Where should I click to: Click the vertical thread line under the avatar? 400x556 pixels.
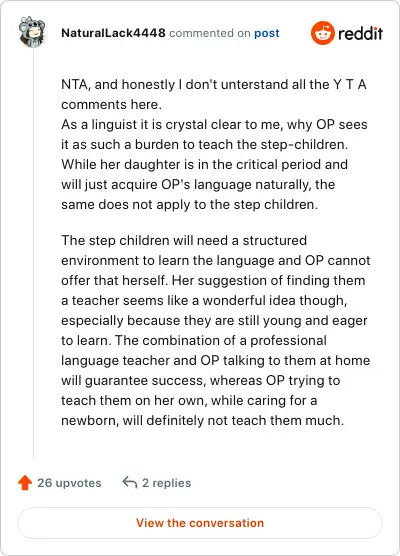[x=34, y=254]
